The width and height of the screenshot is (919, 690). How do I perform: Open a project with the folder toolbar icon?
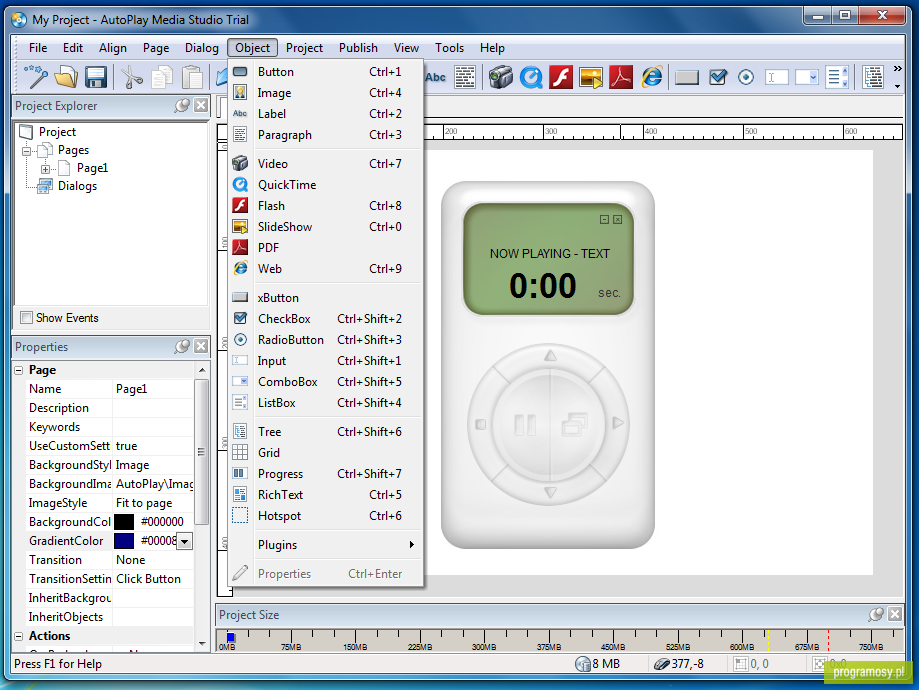(x=66, y=77)
